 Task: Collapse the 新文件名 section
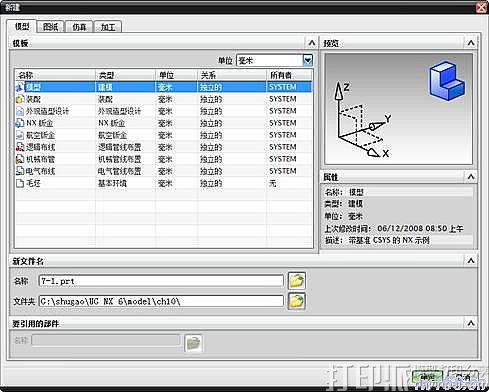[471, 261]
